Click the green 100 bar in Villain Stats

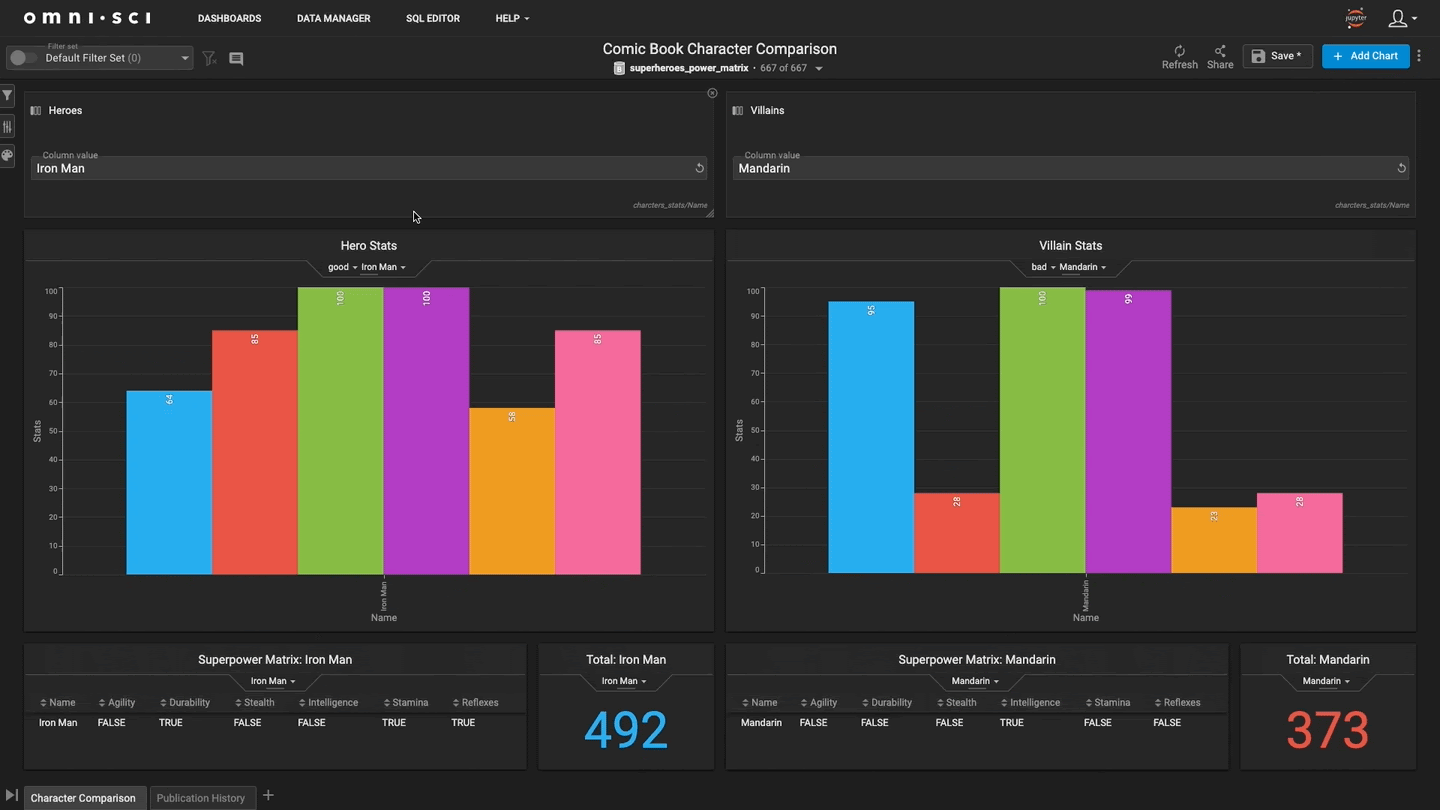pyautogui.click(x=1042, y=430)
